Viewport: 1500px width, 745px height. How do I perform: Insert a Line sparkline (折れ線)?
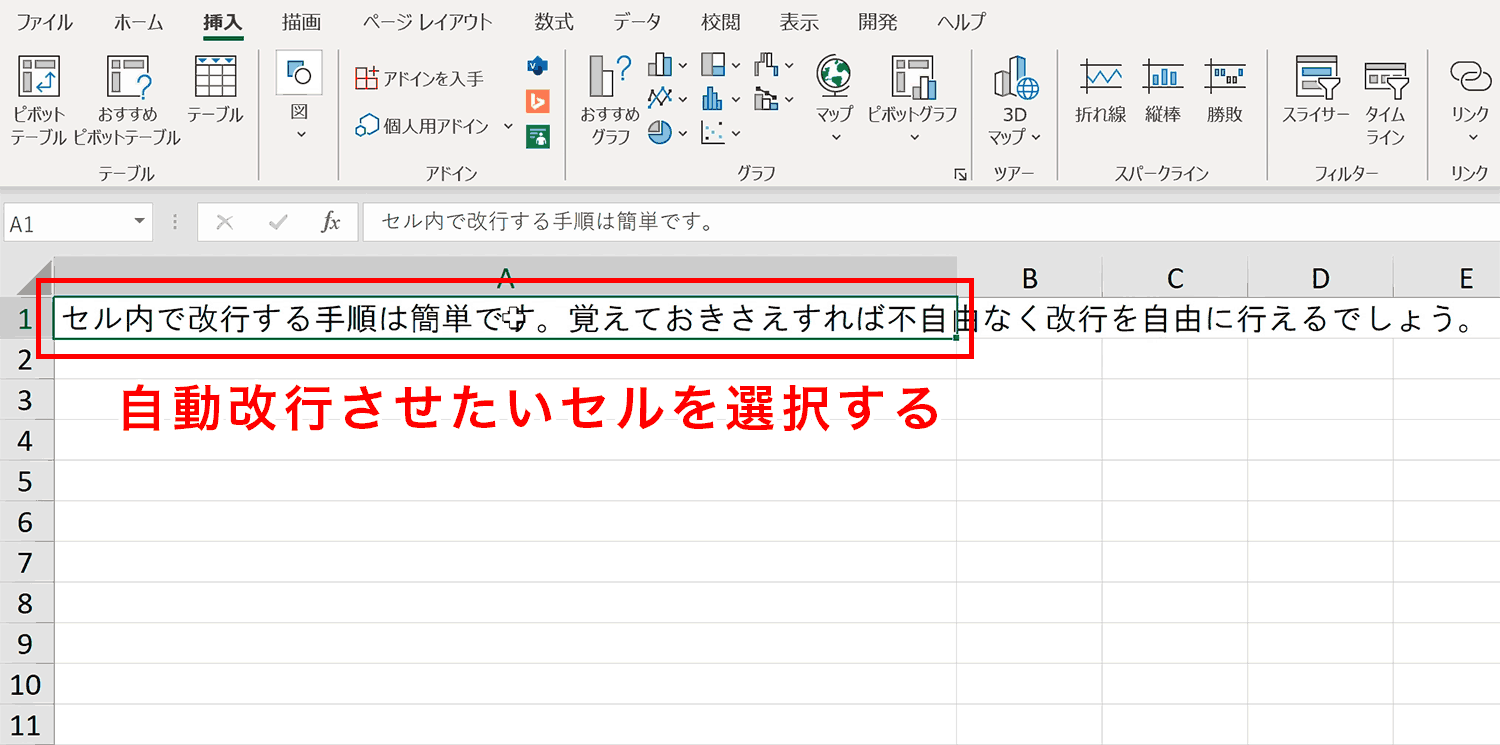(x=1101, y=90)
